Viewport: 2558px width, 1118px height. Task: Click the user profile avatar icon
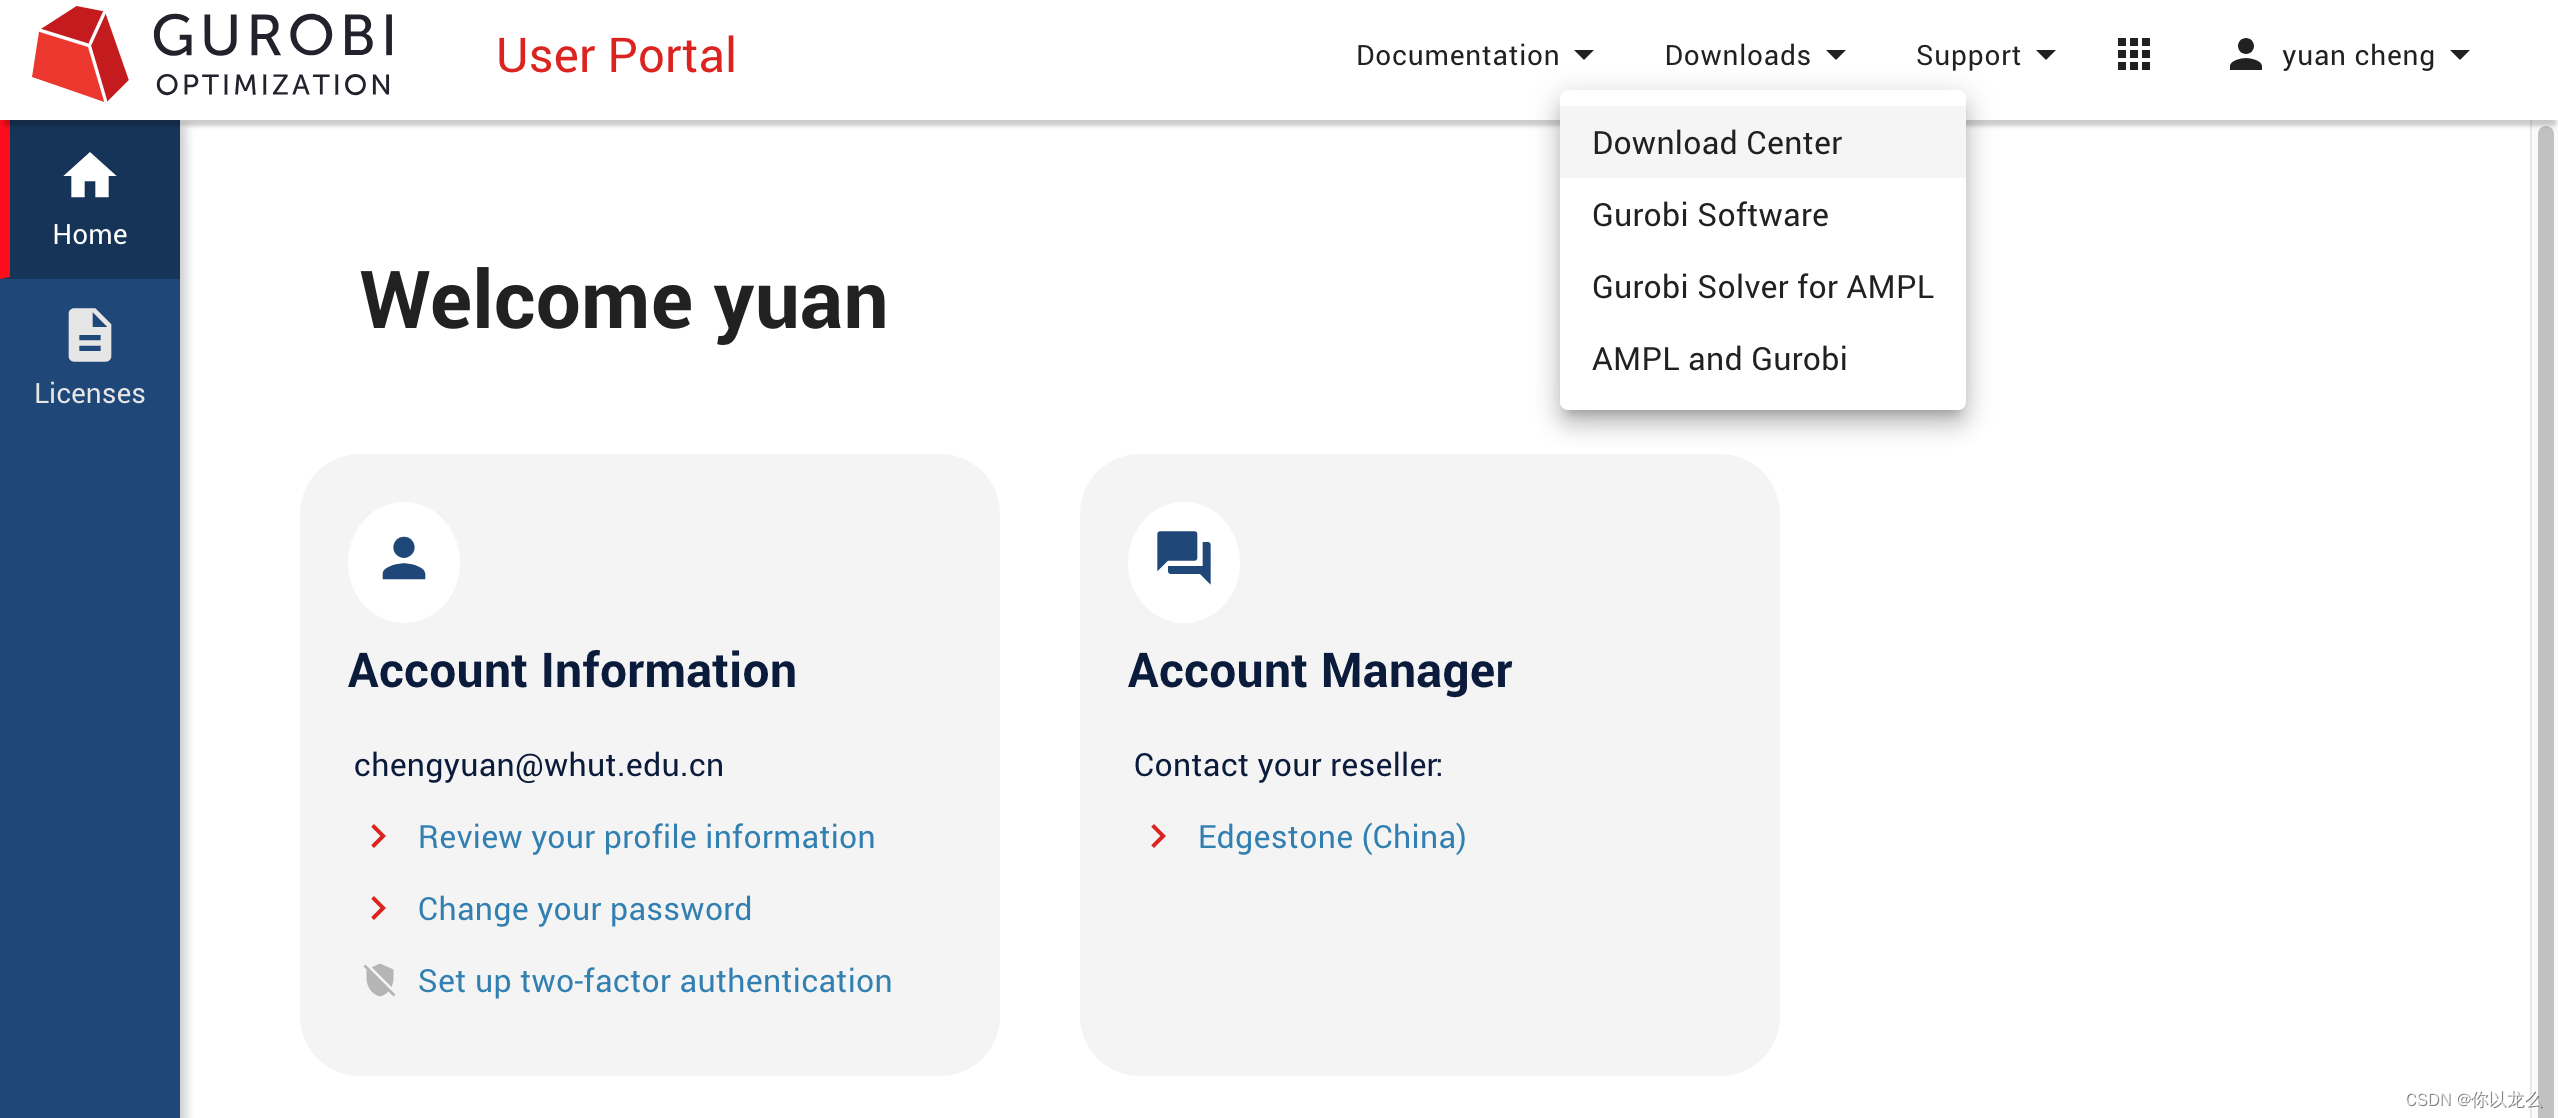coord(2245,55)
